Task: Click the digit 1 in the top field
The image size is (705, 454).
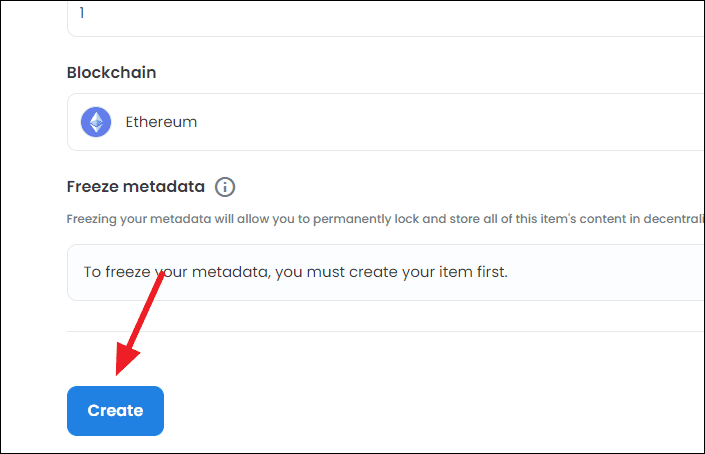Action: [82, 13]
